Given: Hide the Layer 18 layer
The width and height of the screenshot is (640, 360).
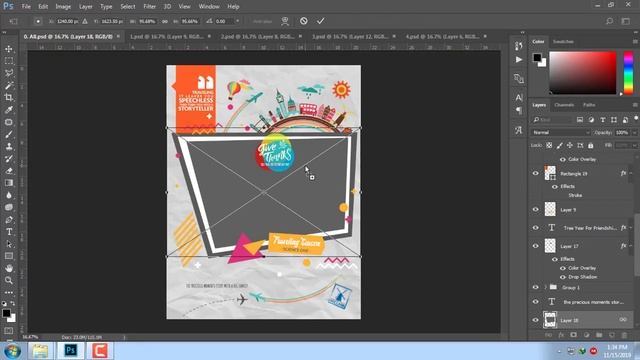Looking at the screenshot, I should pos(536,320).
